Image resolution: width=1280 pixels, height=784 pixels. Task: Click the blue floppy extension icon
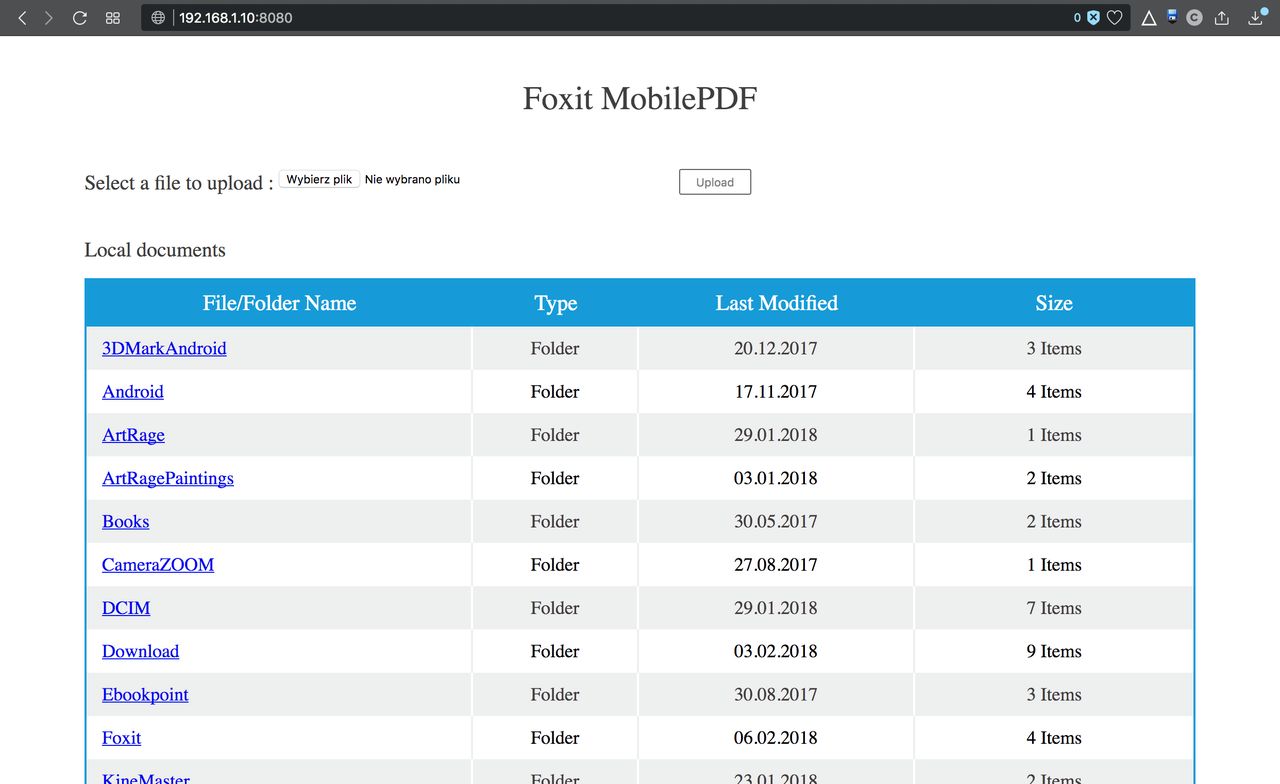(1172, 17)
